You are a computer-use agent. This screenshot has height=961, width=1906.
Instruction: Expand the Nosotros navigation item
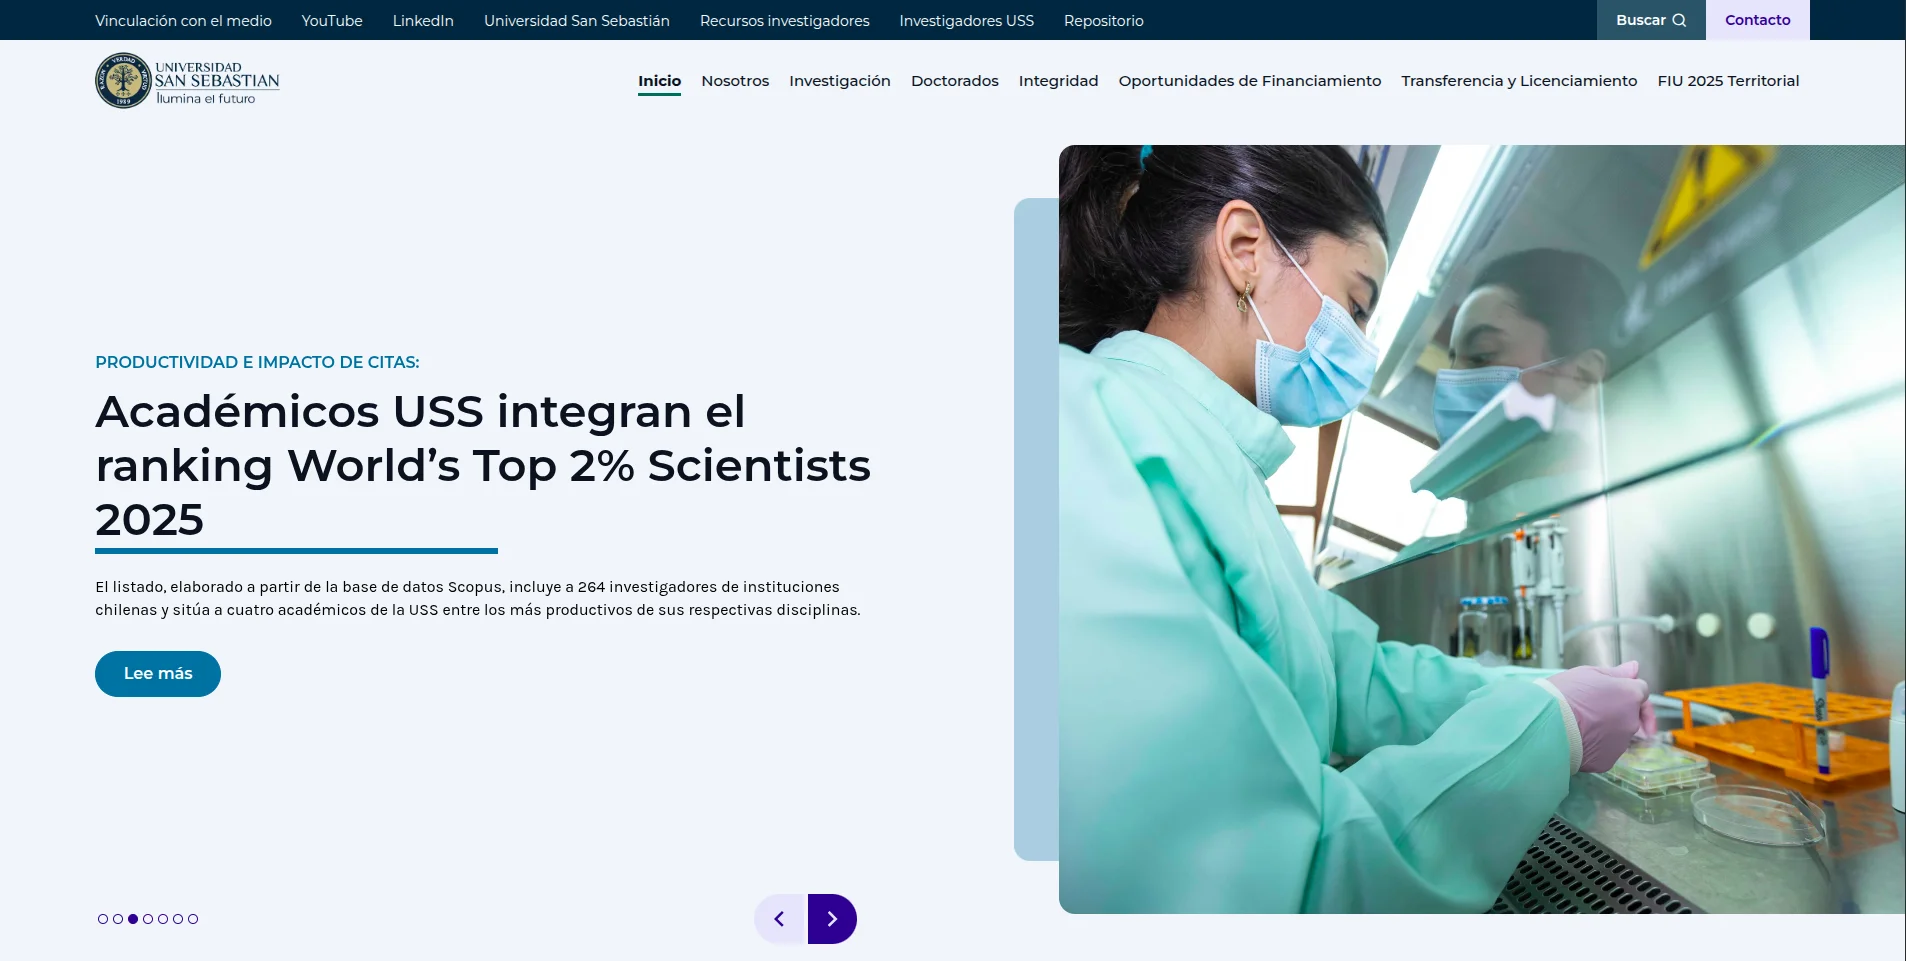[x=735, y=81]
